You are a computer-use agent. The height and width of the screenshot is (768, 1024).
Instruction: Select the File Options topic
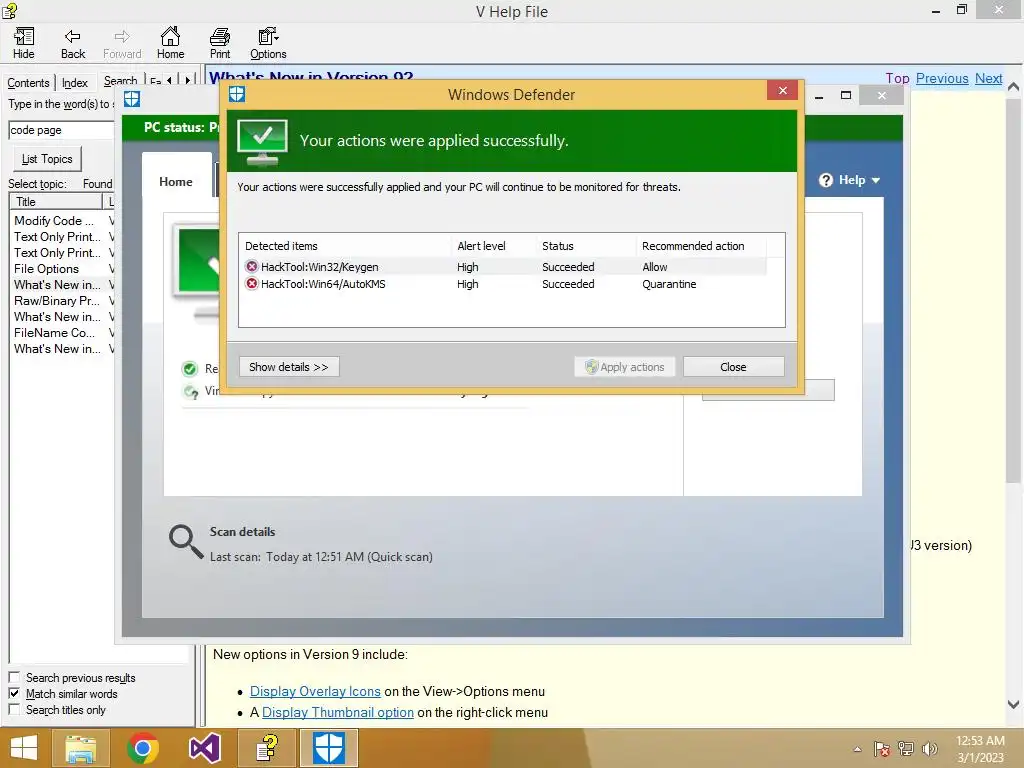(46, 268)
